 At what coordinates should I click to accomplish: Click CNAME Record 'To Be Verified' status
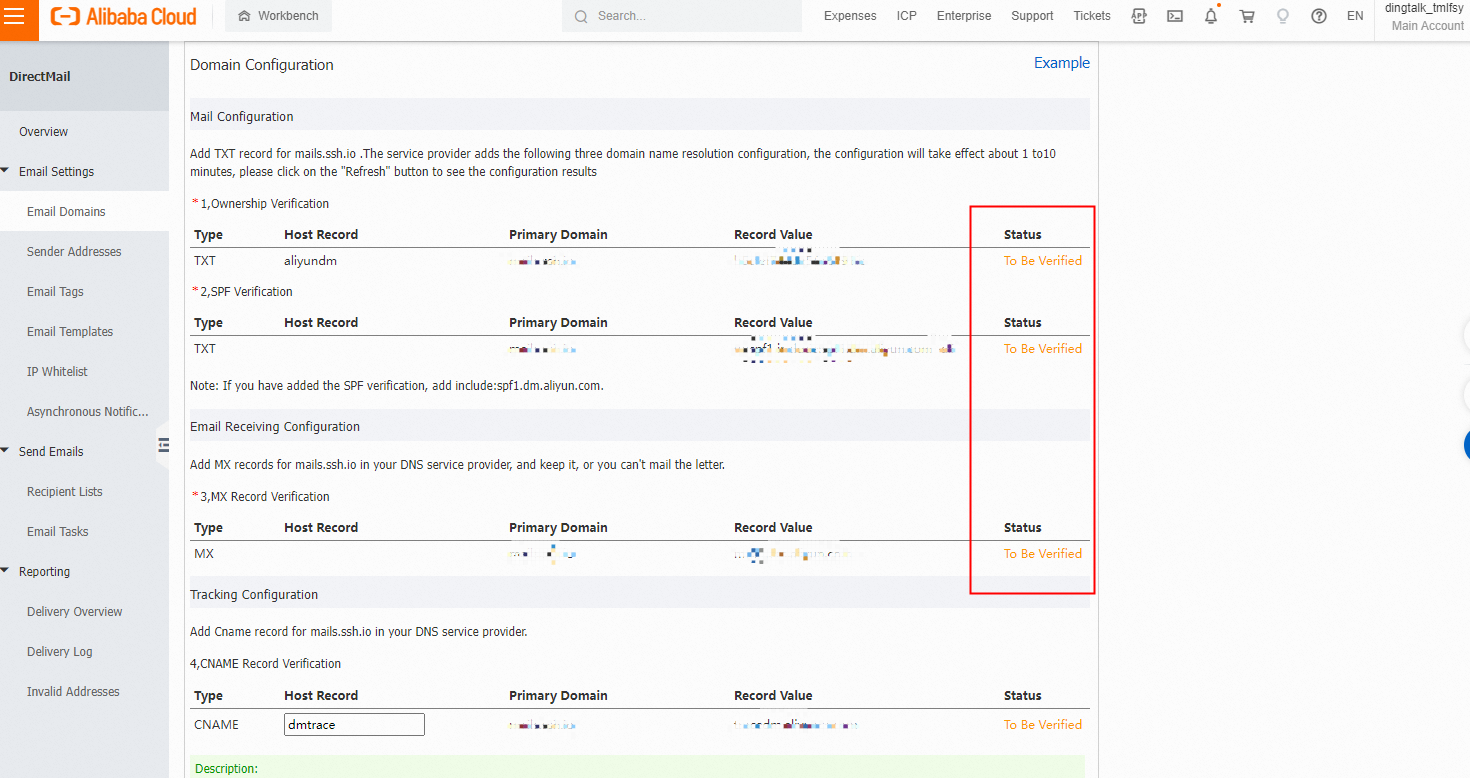coord(1043,725)
